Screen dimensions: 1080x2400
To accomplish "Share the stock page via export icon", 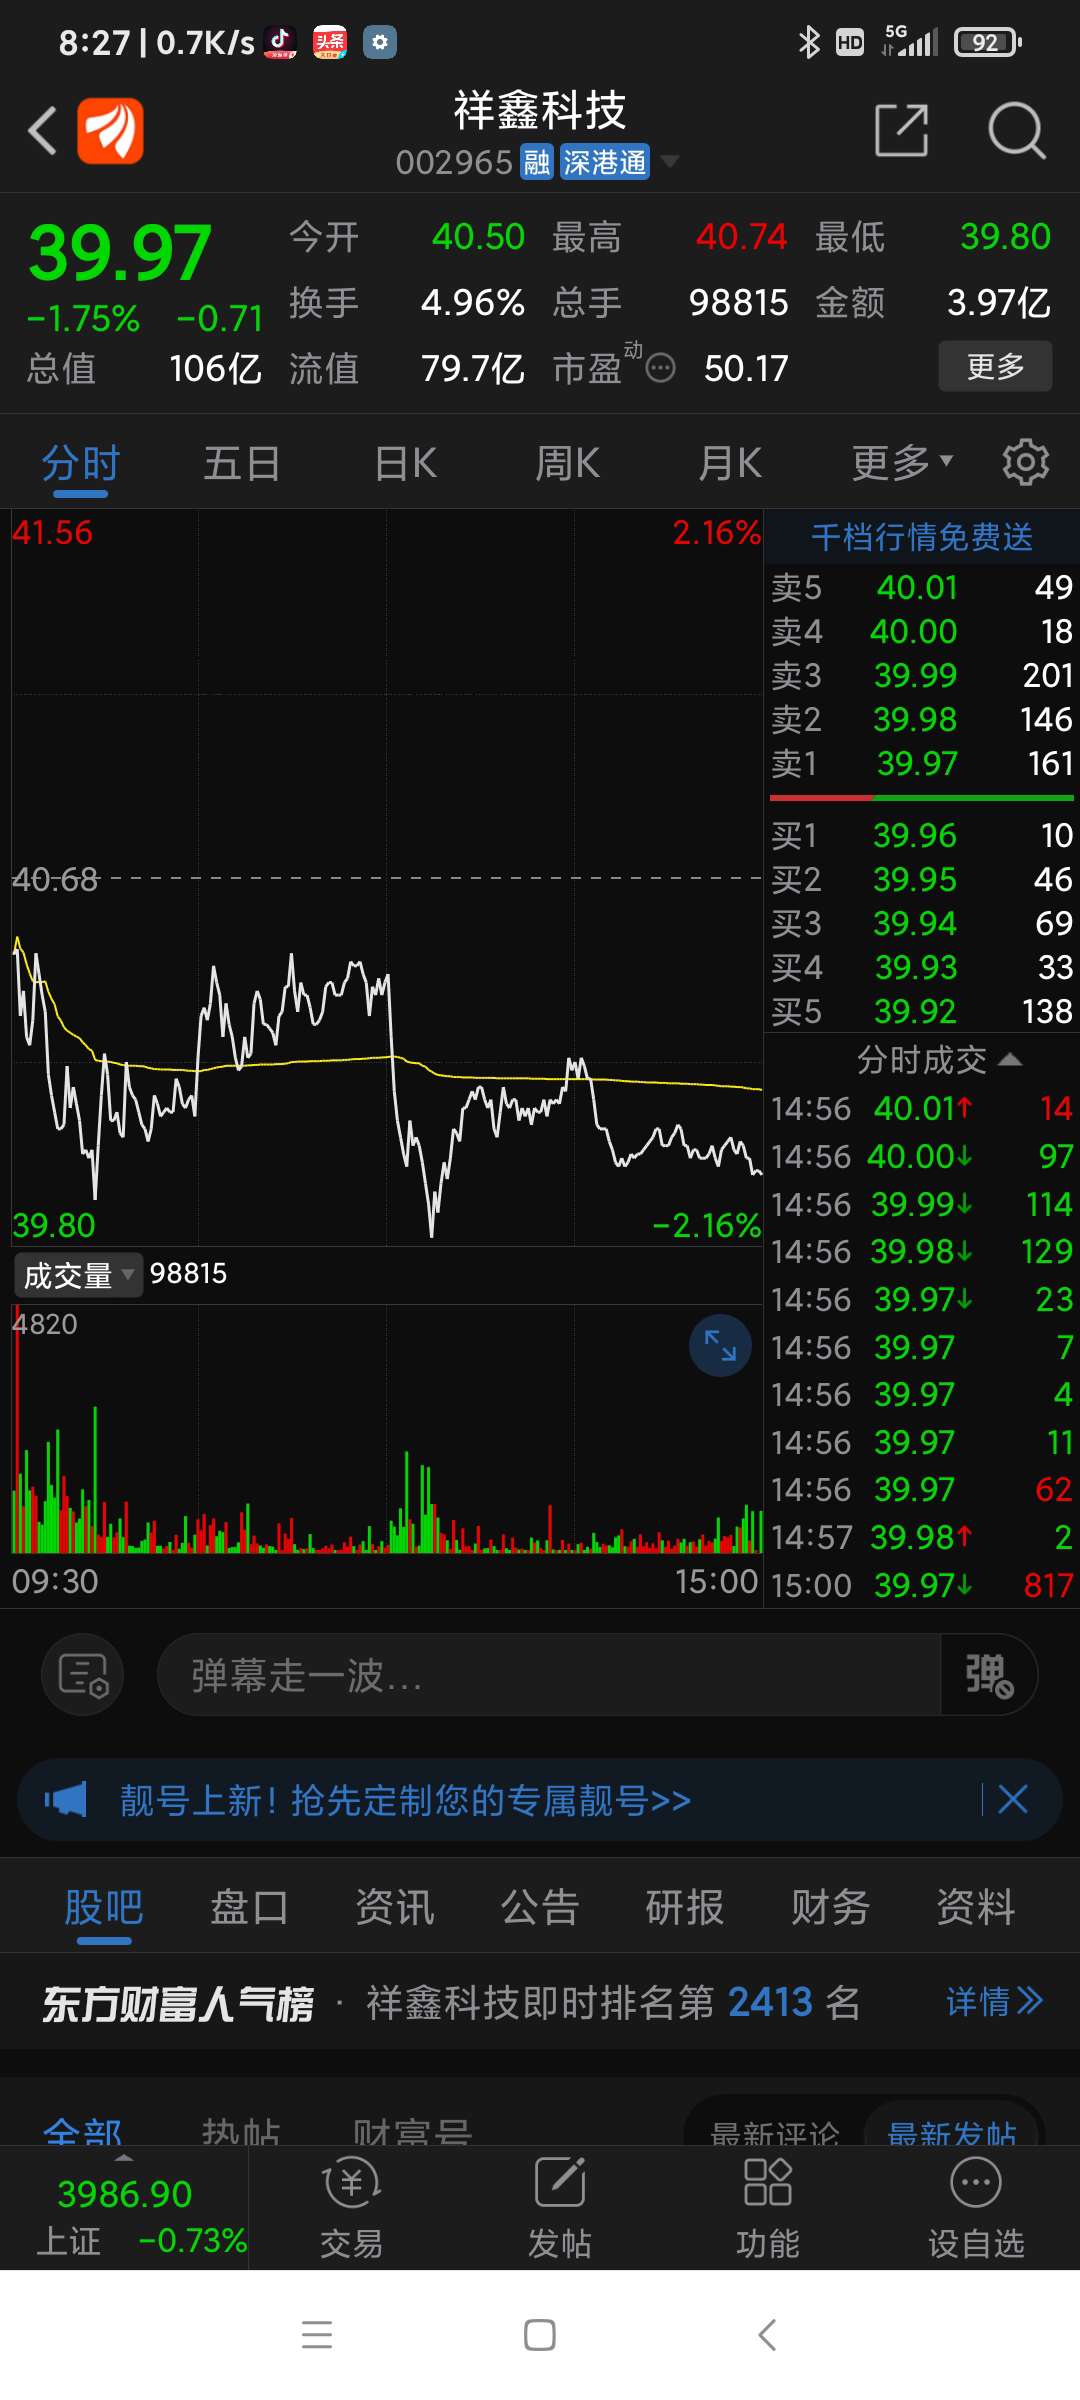I will (902, 130).
